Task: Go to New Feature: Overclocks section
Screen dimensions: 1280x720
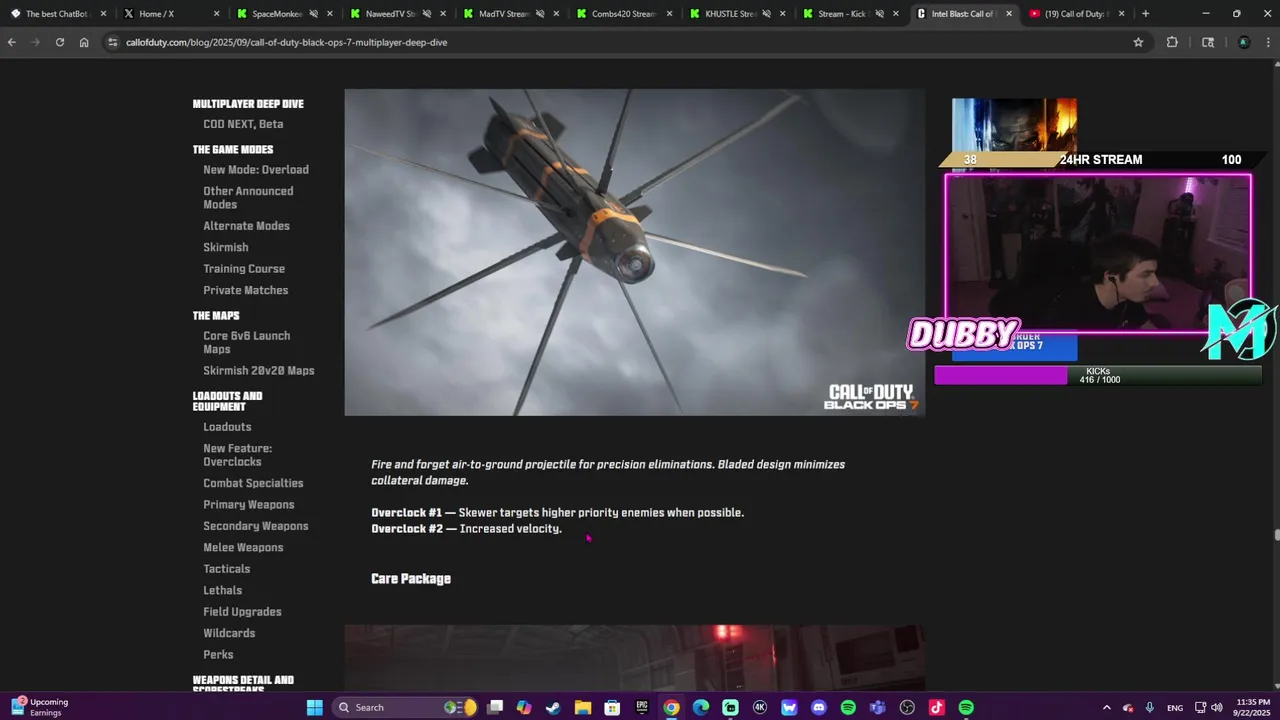Action: [237, 455]
